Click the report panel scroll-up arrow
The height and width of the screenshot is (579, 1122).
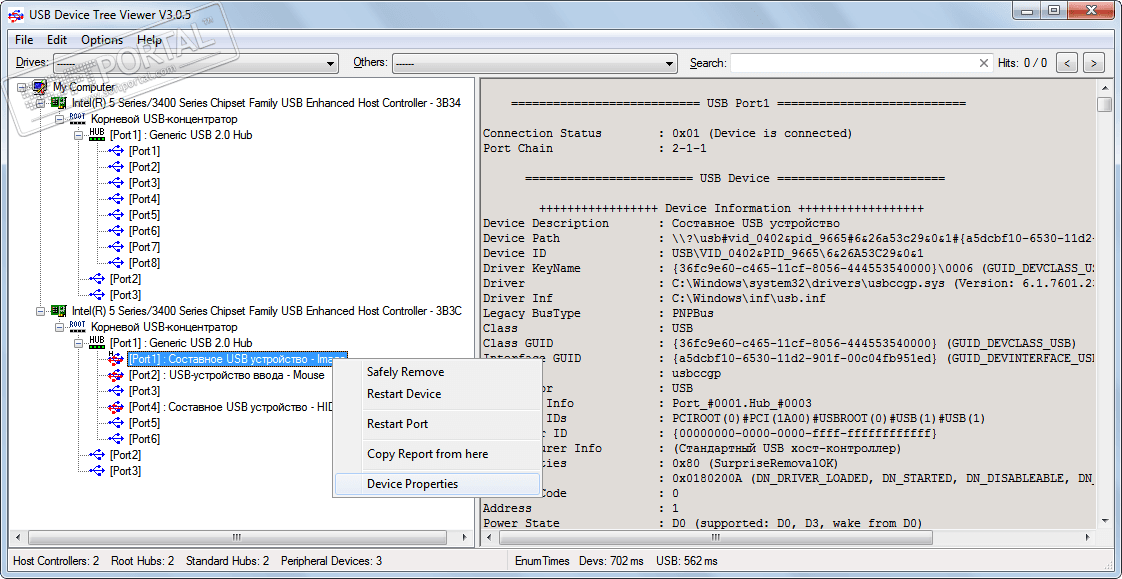(1103, 86)
